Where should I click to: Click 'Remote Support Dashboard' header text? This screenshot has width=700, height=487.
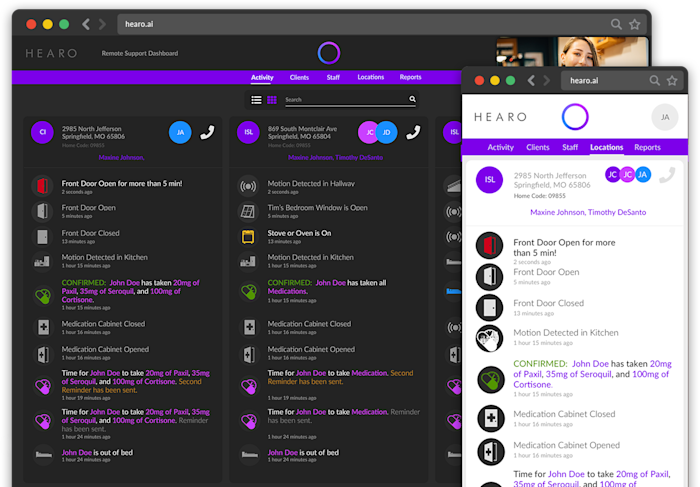(x=140, y=53)
